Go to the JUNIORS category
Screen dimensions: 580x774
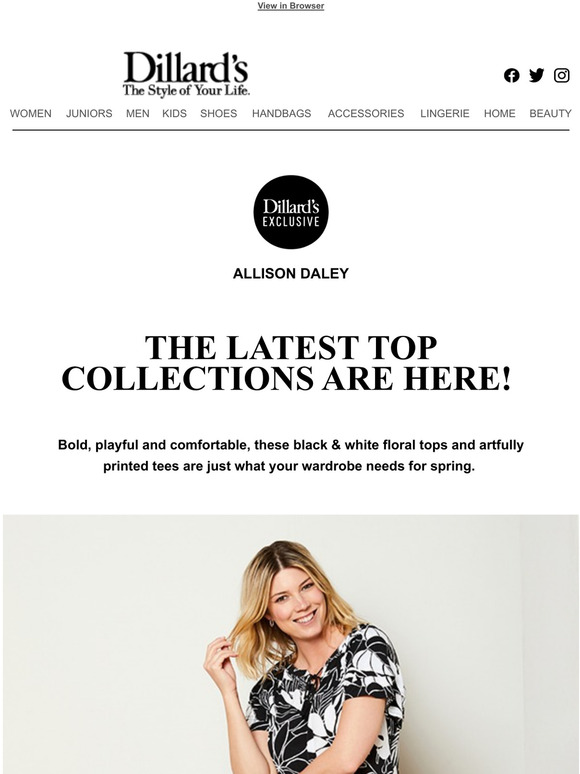coord(89,114)
